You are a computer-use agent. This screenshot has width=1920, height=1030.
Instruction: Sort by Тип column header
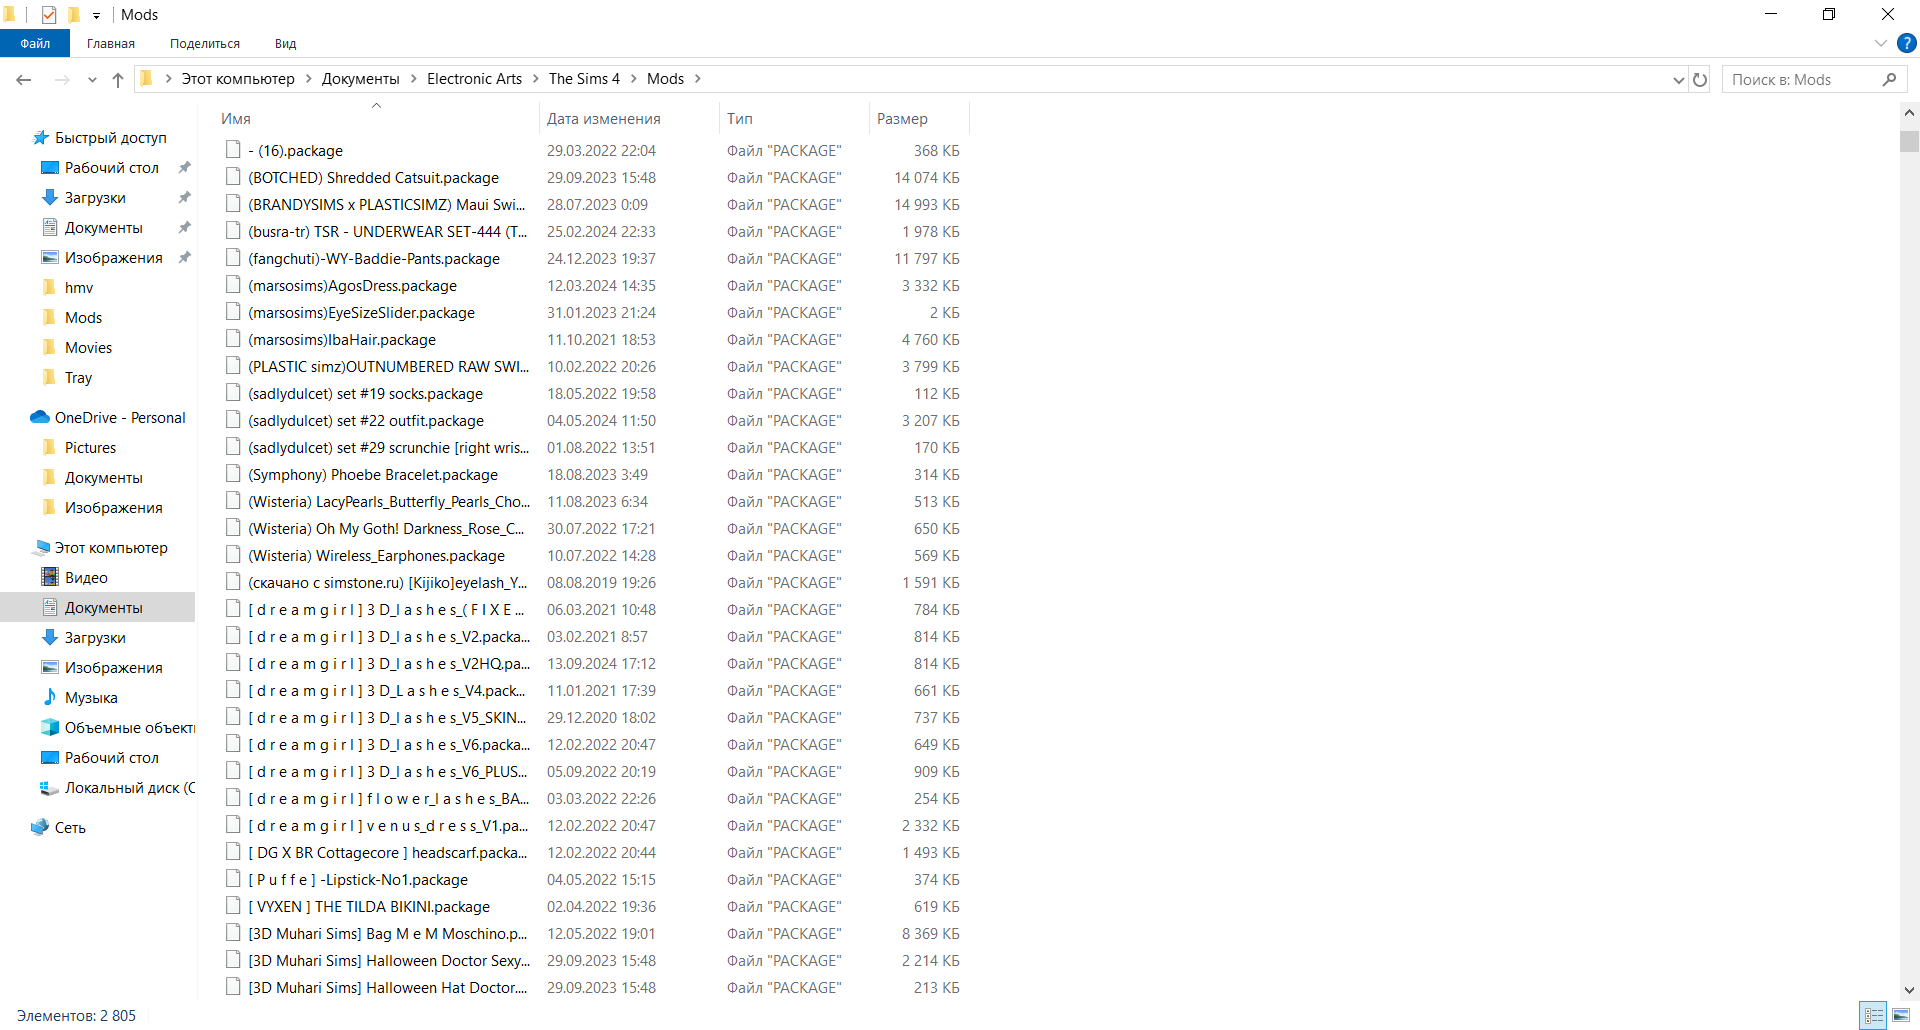point(794,118)
